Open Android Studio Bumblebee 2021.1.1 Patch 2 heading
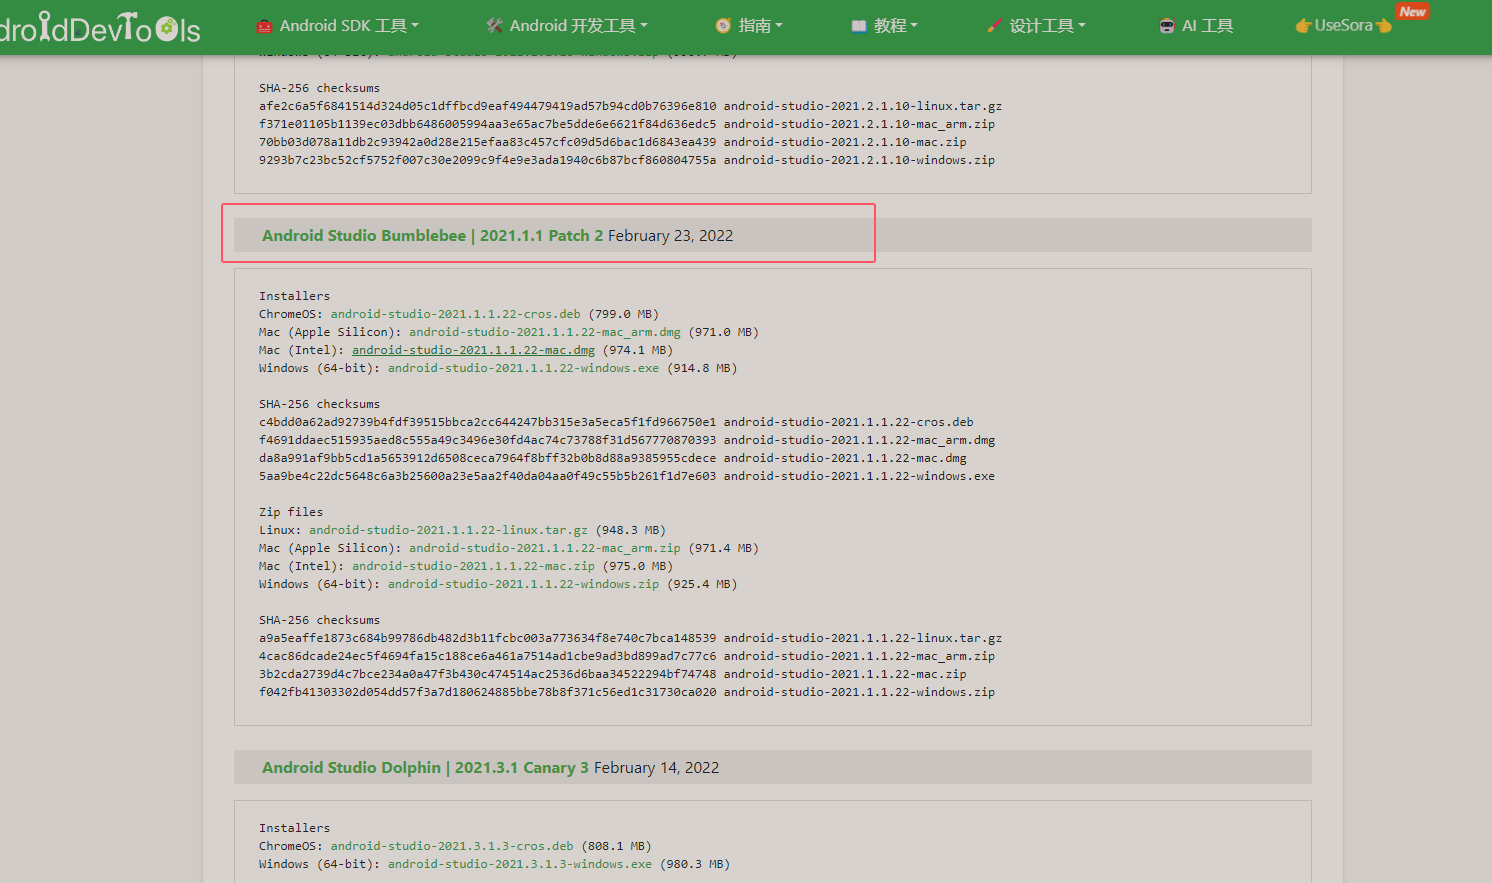This screenshot has height=883, width=1492. coord(433,236)
